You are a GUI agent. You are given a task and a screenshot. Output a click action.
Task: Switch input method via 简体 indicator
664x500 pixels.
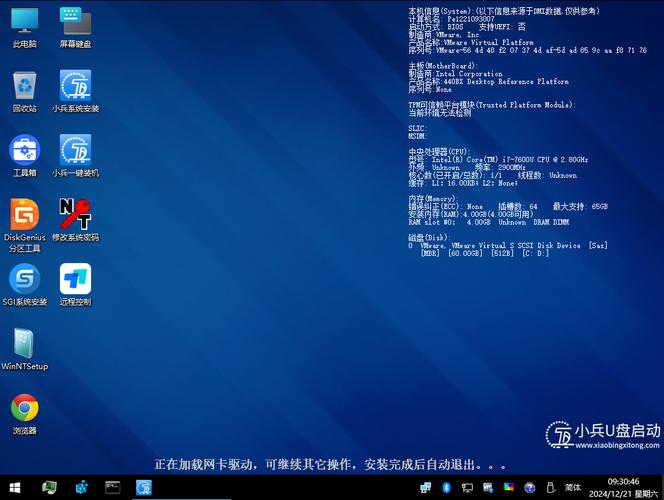coord(573,487)
